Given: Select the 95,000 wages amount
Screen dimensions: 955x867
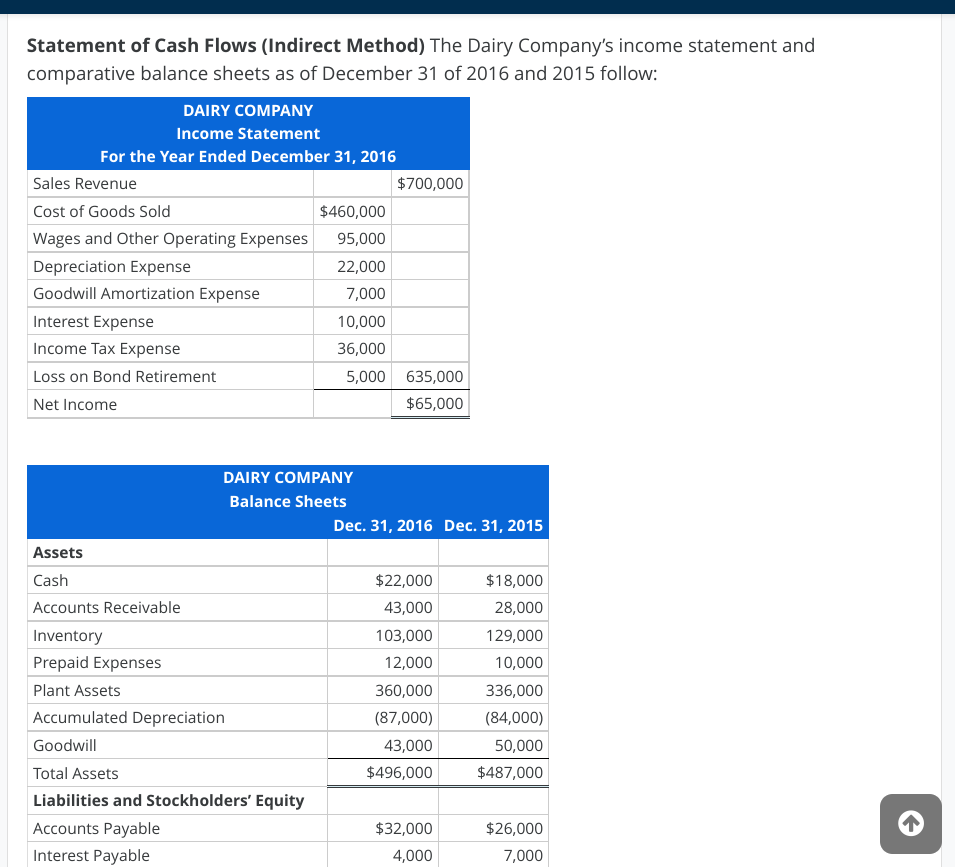Looking at the screenshot, I should [x=361, y=239].
